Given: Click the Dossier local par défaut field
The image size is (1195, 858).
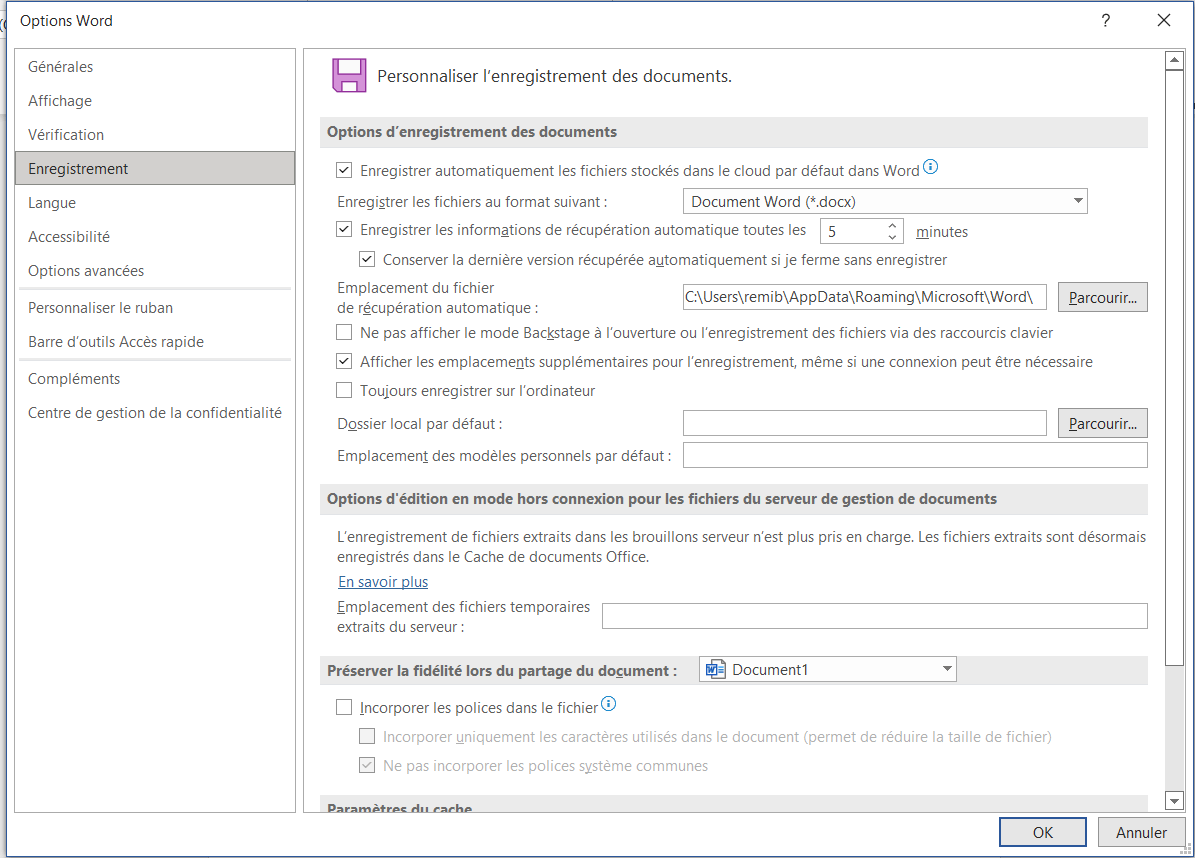Looking at the screenshot, I should point(864,423).
